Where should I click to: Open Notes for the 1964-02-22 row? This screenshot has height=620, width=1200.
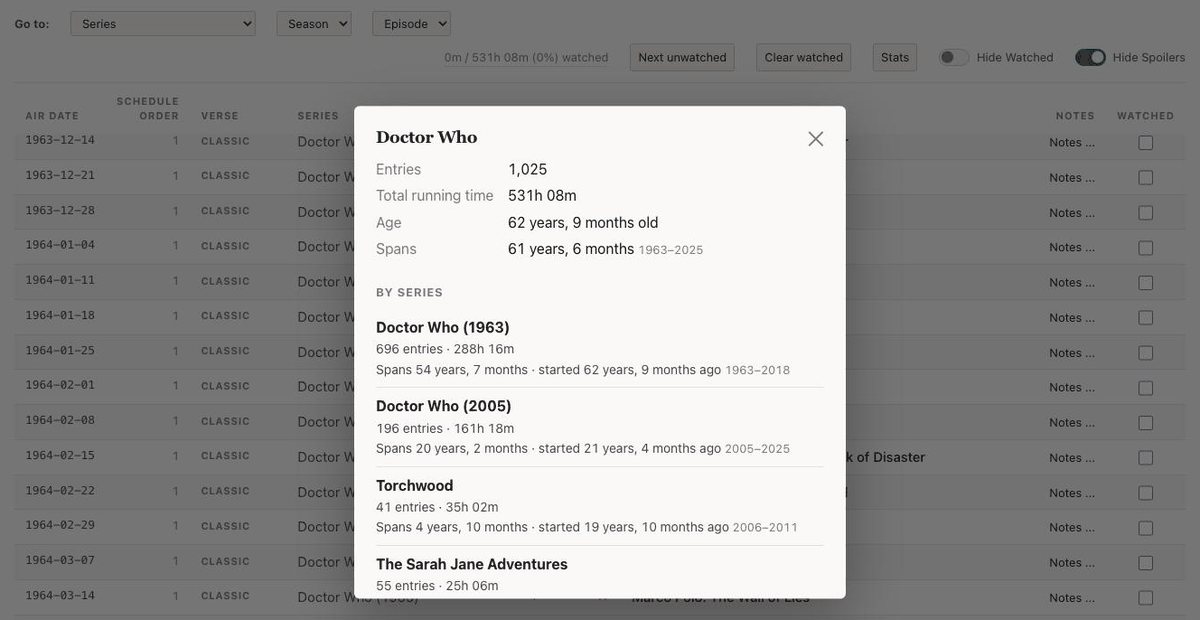[x=1072, y=492]
